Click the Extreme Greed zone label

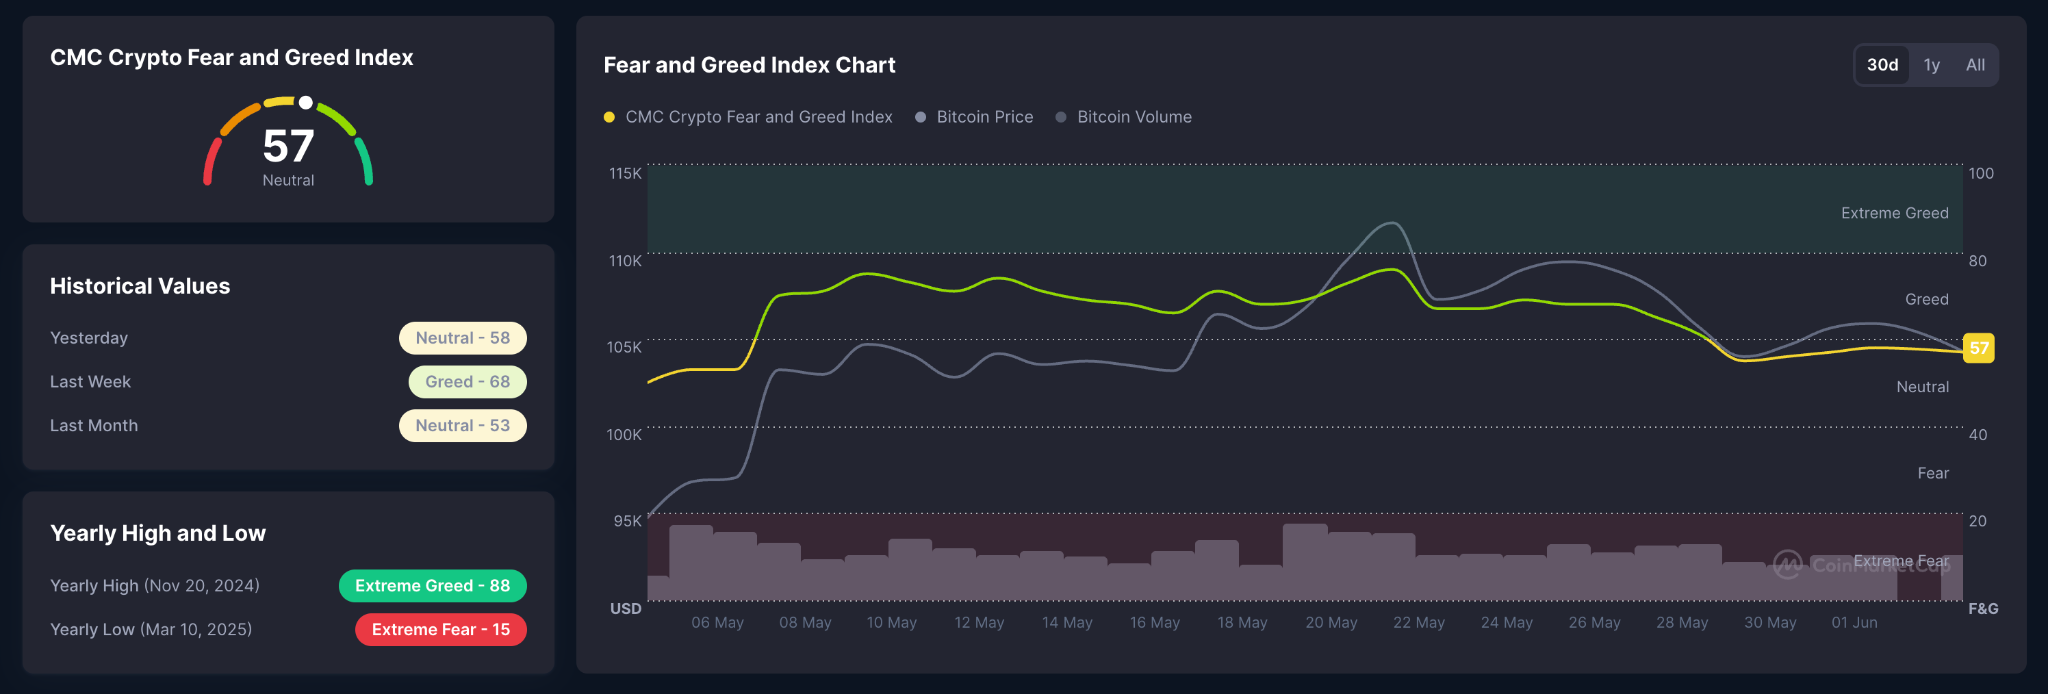tap(1894, 213)
